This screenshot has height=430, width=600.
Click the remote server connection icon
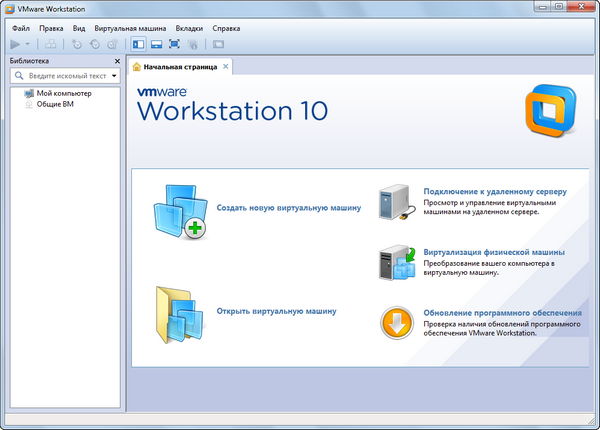pyautogui.click(x=394, y=200)
